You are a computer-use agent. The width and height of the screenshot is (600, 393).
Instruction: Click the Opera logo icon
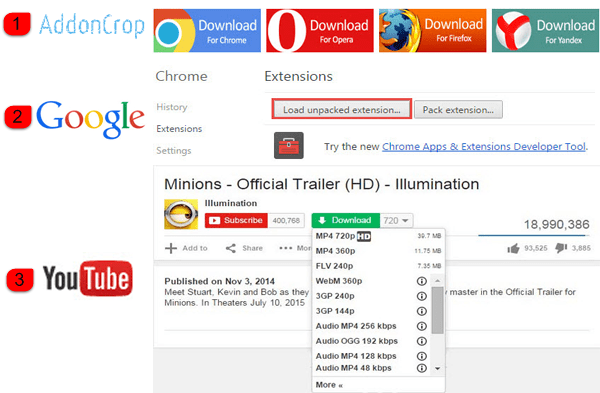coord(287,31)
